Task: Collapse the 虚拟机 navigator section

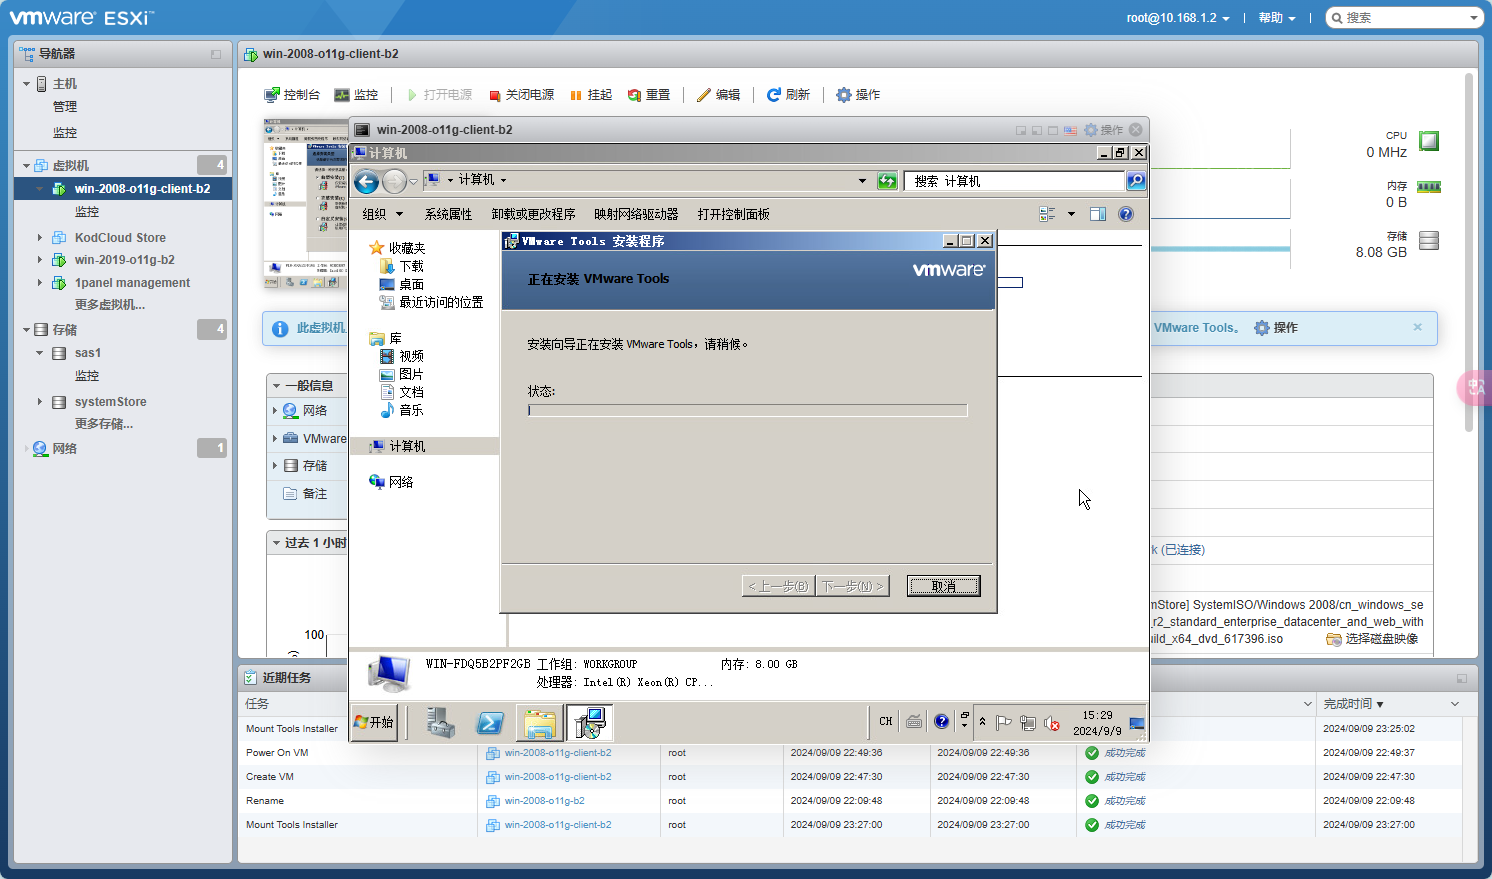Action: click(x=27, y=166)
